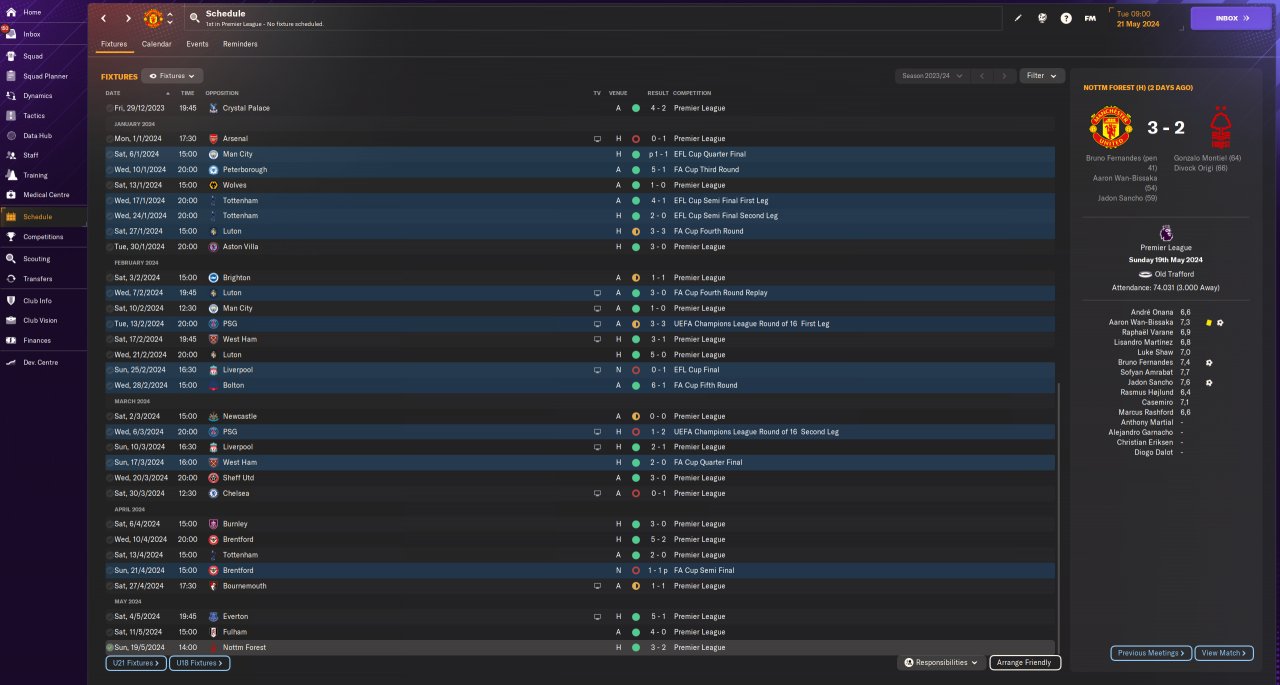Open the Responsibilities dropdown
The width and height of the screenshot is (1280, 685).
pyautogui.click(x=941, y=663)
